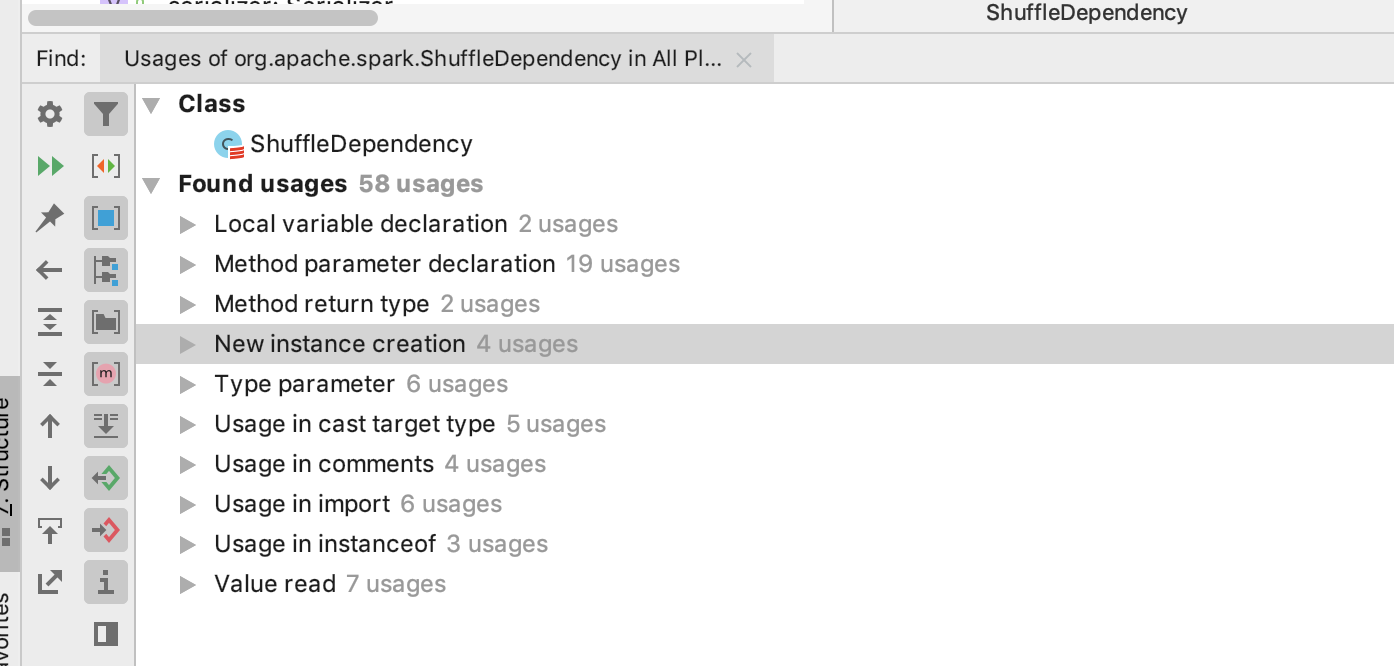Screen dimensions: 1394x666
Task: Jump to previous occurrence up arrow
Action: pyautogui.click(x=50, y=426)
